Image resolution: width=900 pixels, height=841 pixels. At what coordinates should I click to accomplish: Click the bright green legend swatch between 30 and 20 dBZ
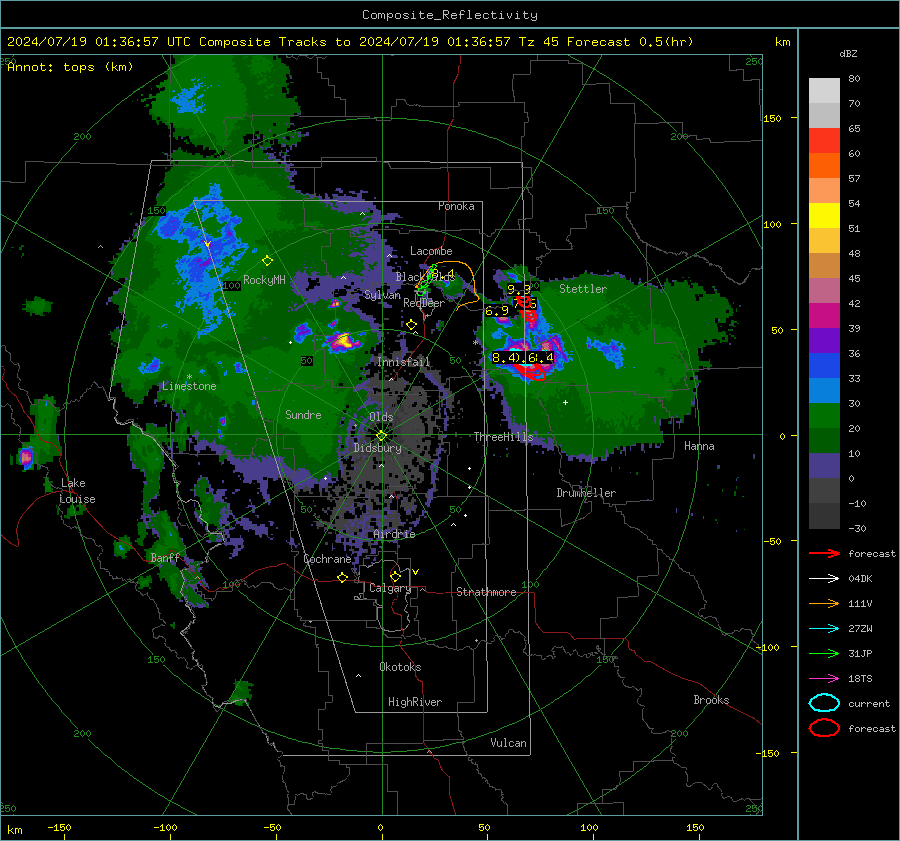(824, 416)
